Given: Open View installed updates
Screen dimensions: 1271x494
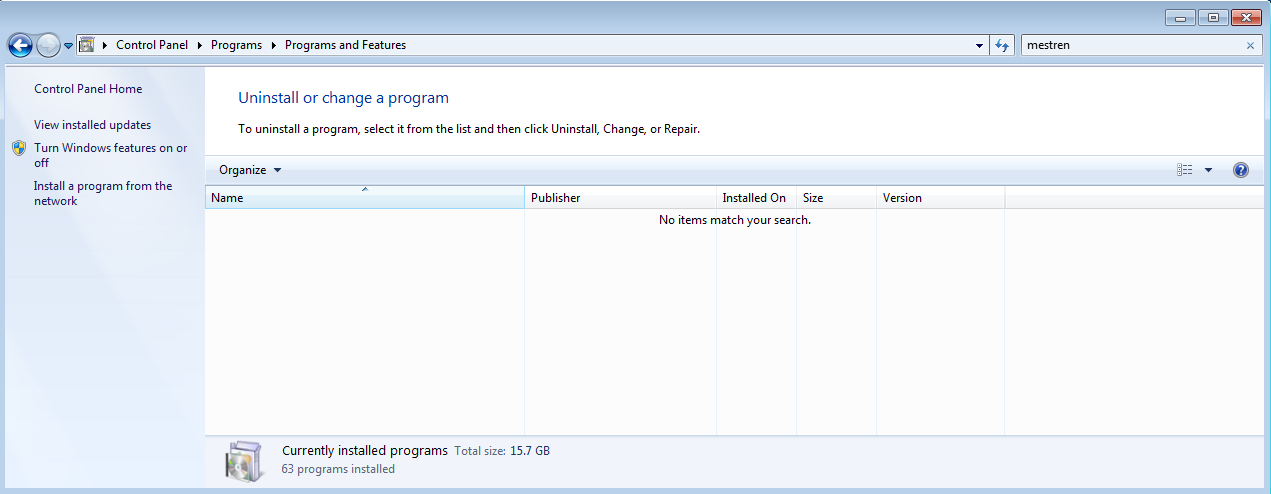Looking at the screenshot, I should click(92, 125).
